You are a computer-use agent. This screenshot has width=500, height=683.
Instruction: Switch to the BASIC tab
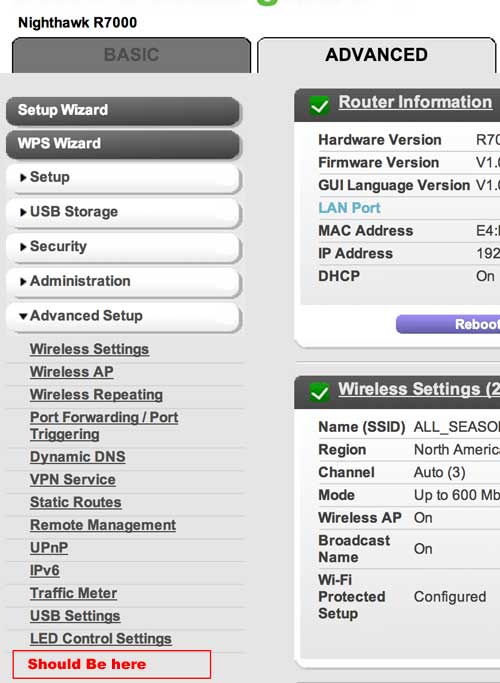[x=132, y=55]
